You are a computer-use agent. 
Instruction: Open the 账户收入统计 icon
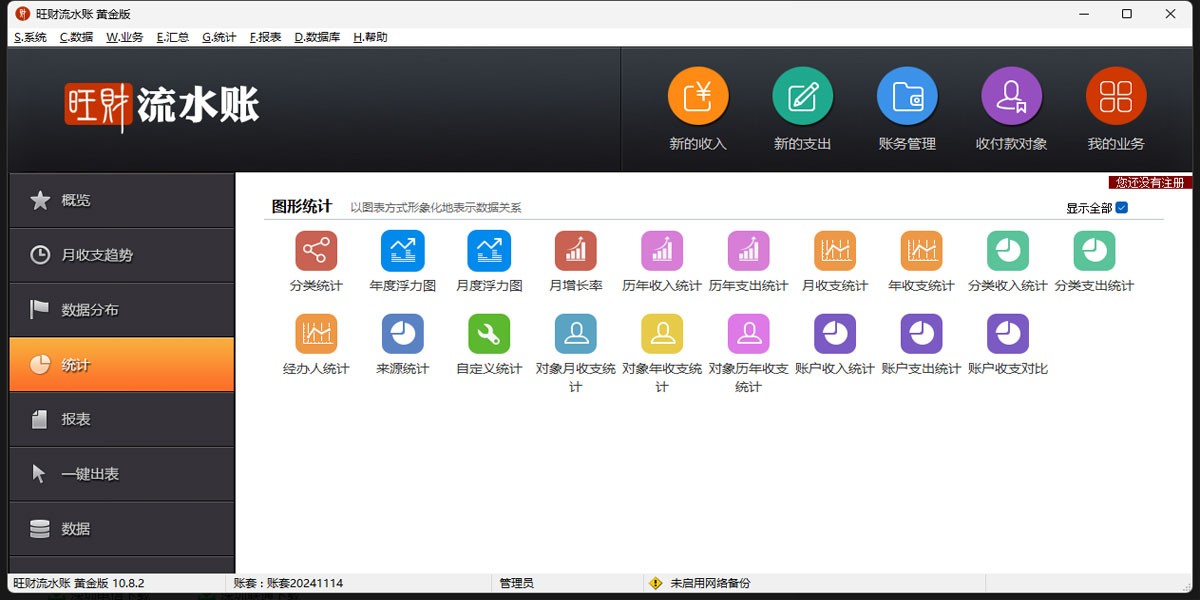(x=835, y=334)
